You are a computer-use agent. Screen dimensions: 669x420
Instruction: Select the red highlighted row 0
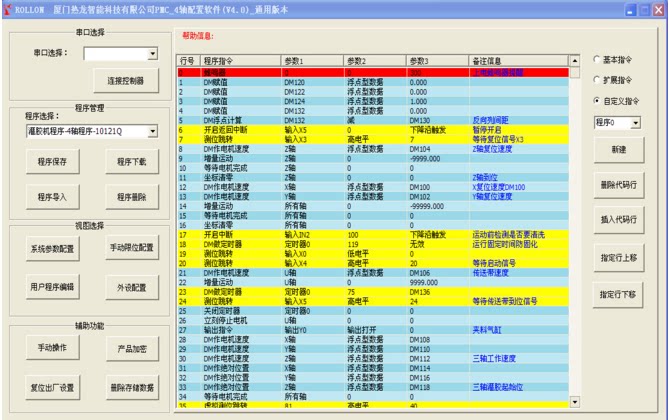[373, 73]
